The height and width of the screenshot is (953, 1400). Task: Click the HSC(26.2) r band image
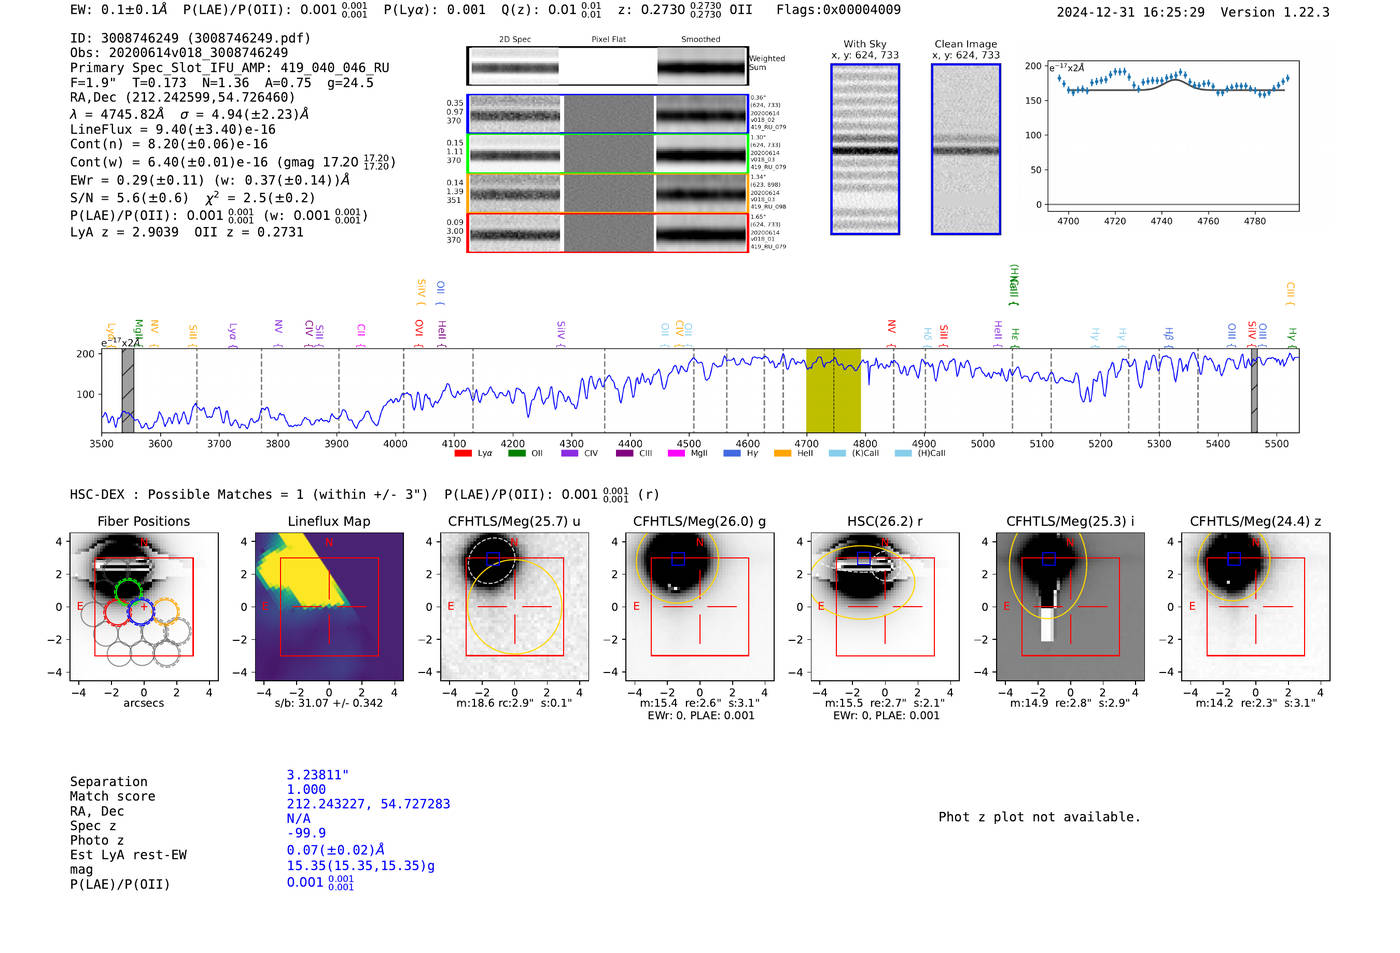tap(885, 607)
